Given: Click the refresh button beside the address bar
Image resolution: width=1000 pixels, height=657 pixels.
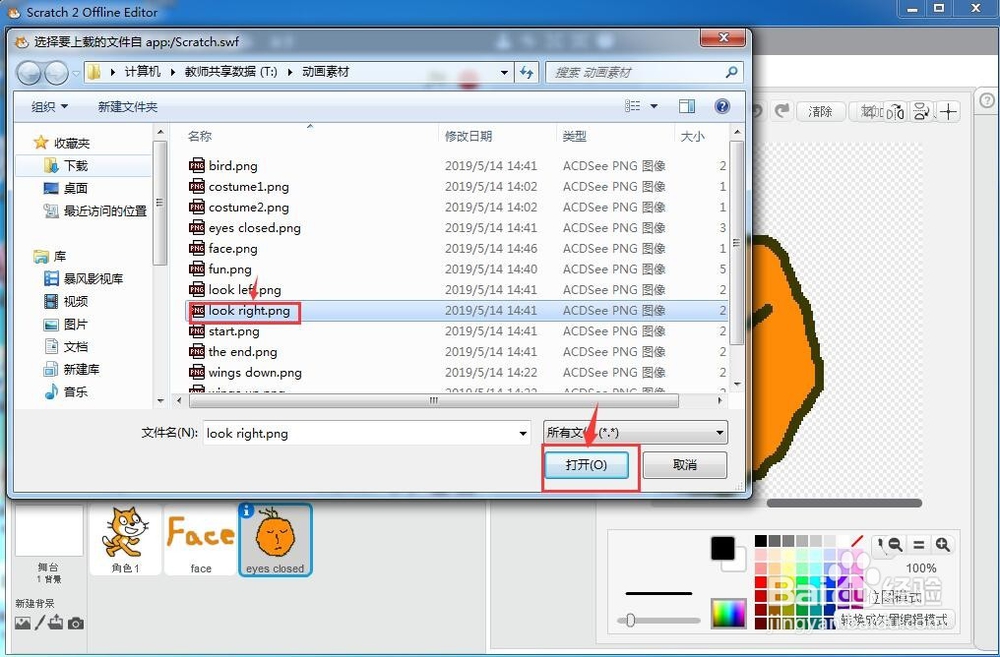Looking at the screenshot, I should [527, 72].
